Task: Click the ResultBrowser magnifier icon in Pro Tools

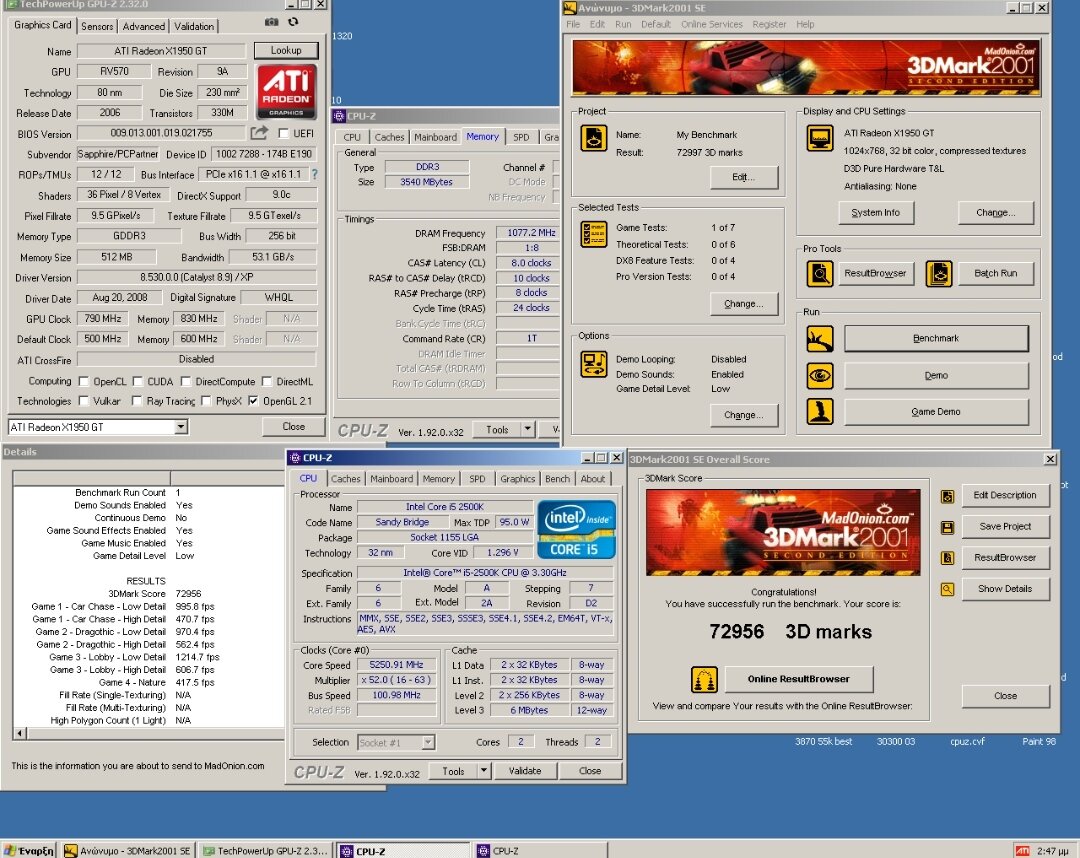Action: tap(820, 274)
